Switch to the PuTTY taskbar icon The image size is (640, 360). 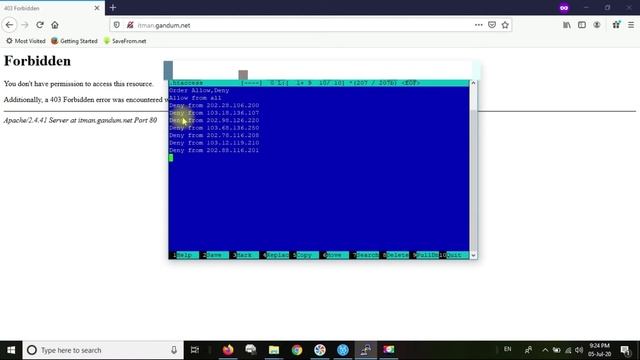[x=366, y=350]
